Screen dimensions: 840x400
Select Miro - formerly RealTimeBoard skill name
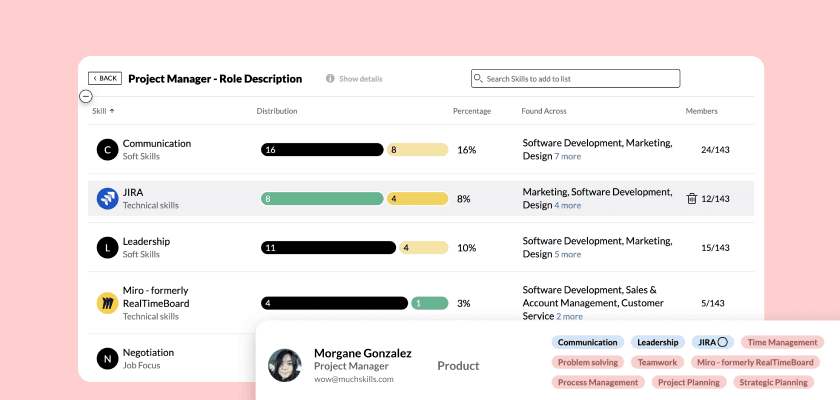(156, 297)
